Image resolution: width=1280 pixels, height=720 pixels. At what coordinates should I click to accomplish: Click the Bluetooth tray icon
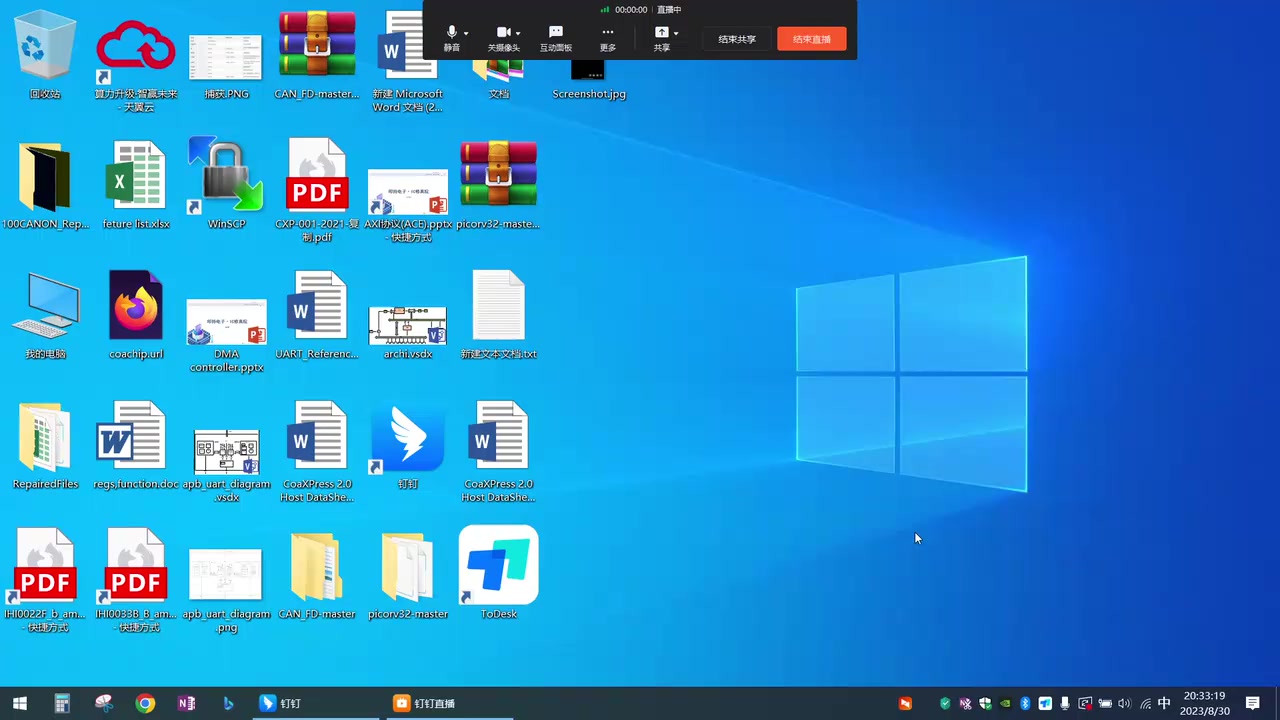[1025, 703]
